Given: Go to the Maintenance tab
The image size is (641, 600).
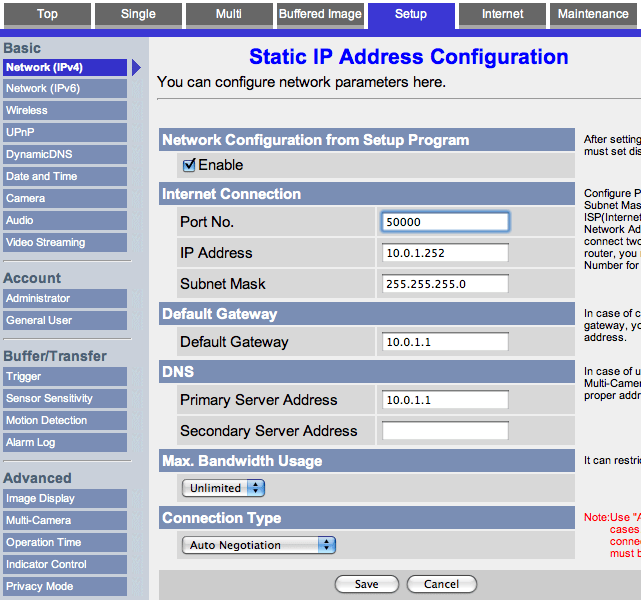Looking at the screenshot, I should click(593, 15).
